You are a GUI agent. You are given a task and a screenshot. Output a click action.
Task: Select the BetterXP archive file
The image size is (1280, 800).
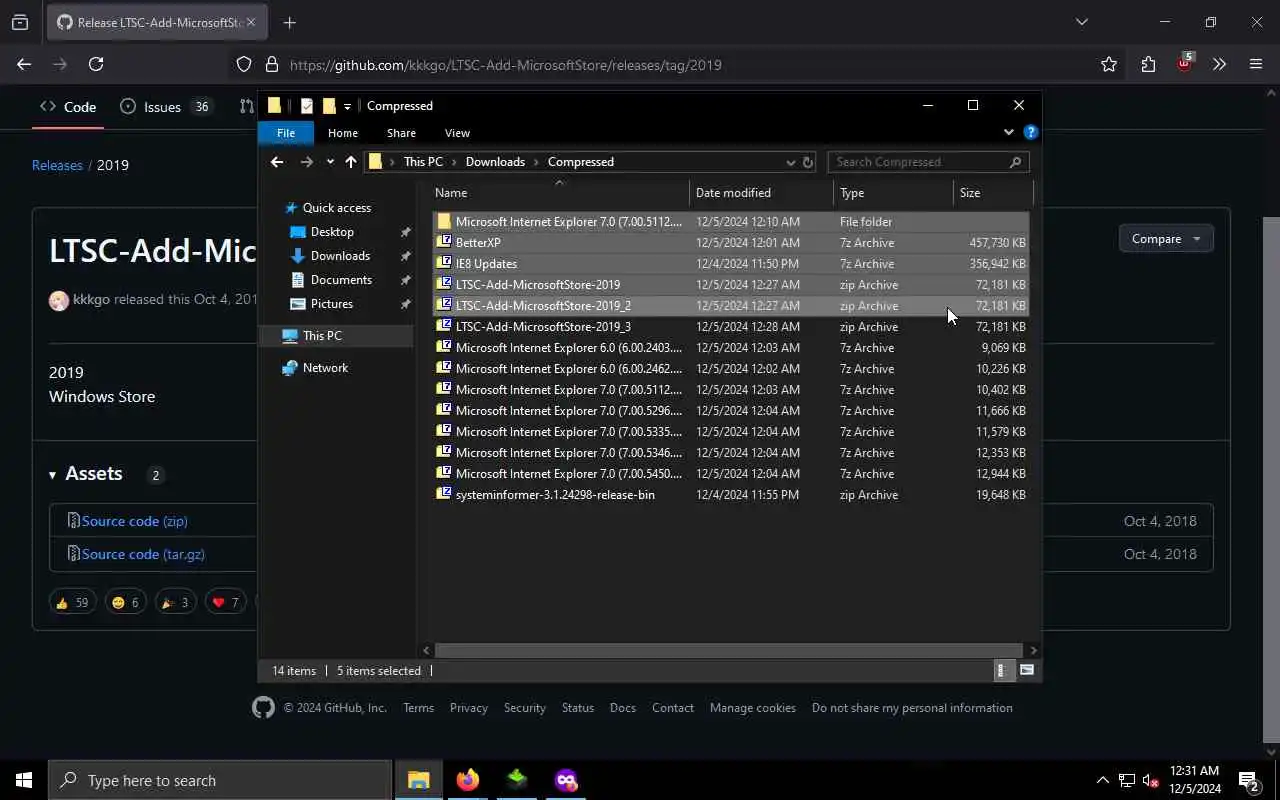(730, 243)
